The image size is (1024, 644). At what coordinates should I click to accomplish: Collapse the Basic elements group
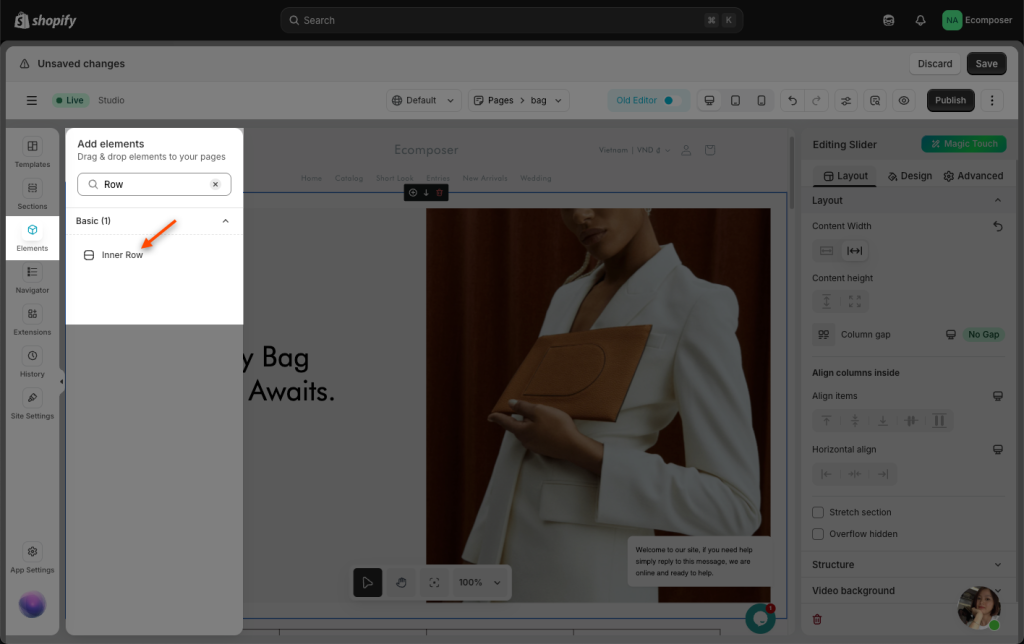tap(225, 221)
